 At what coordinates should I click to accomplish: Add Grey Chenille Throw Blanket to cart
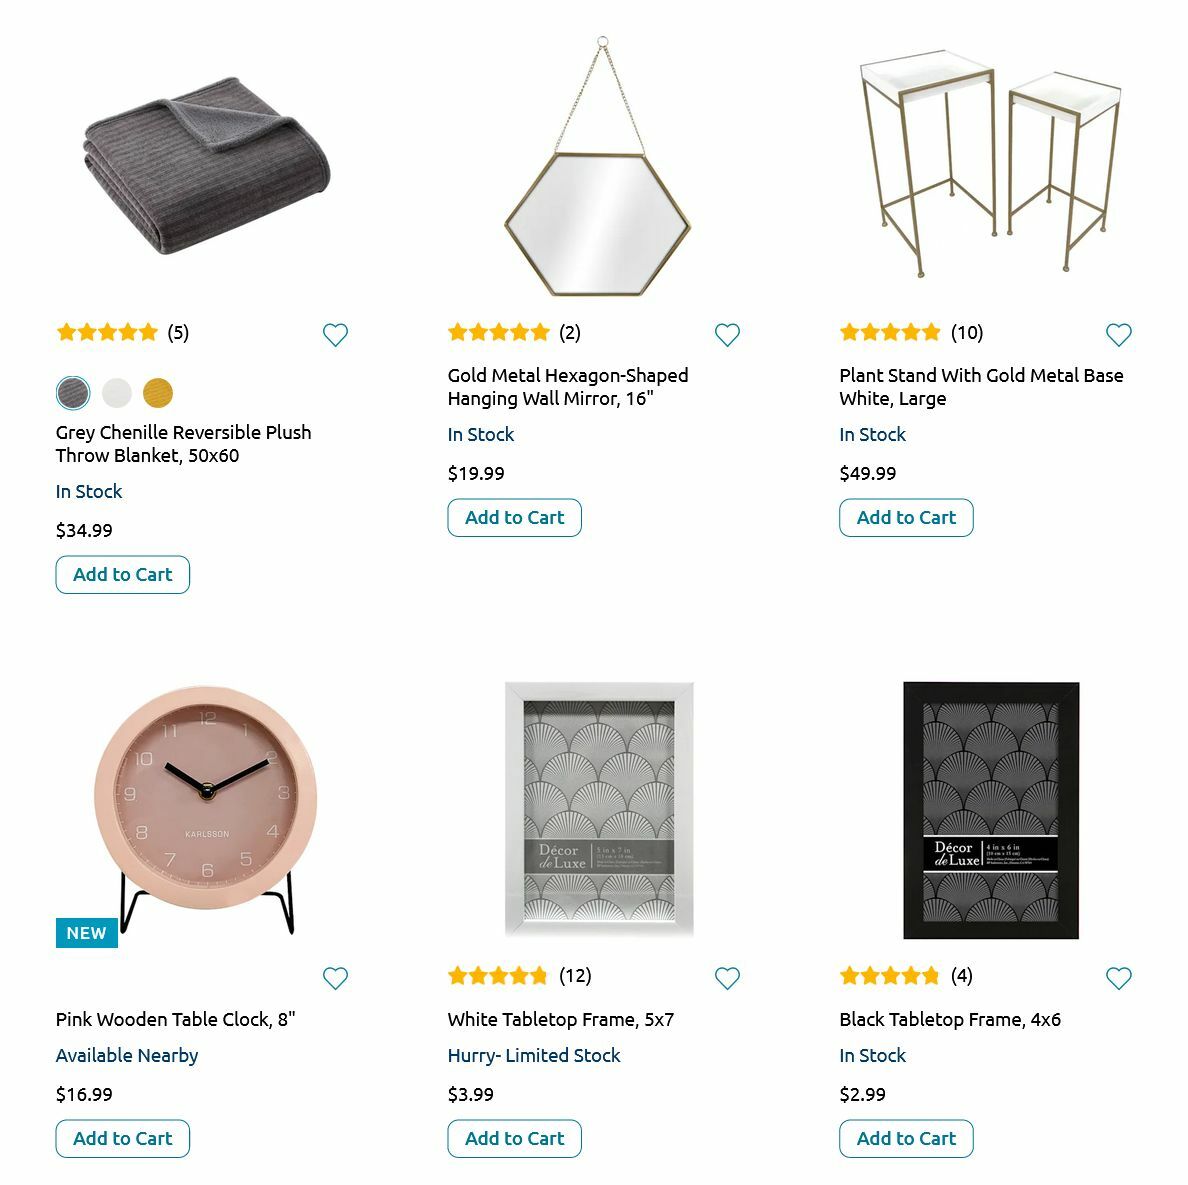(x=122, y=575)
